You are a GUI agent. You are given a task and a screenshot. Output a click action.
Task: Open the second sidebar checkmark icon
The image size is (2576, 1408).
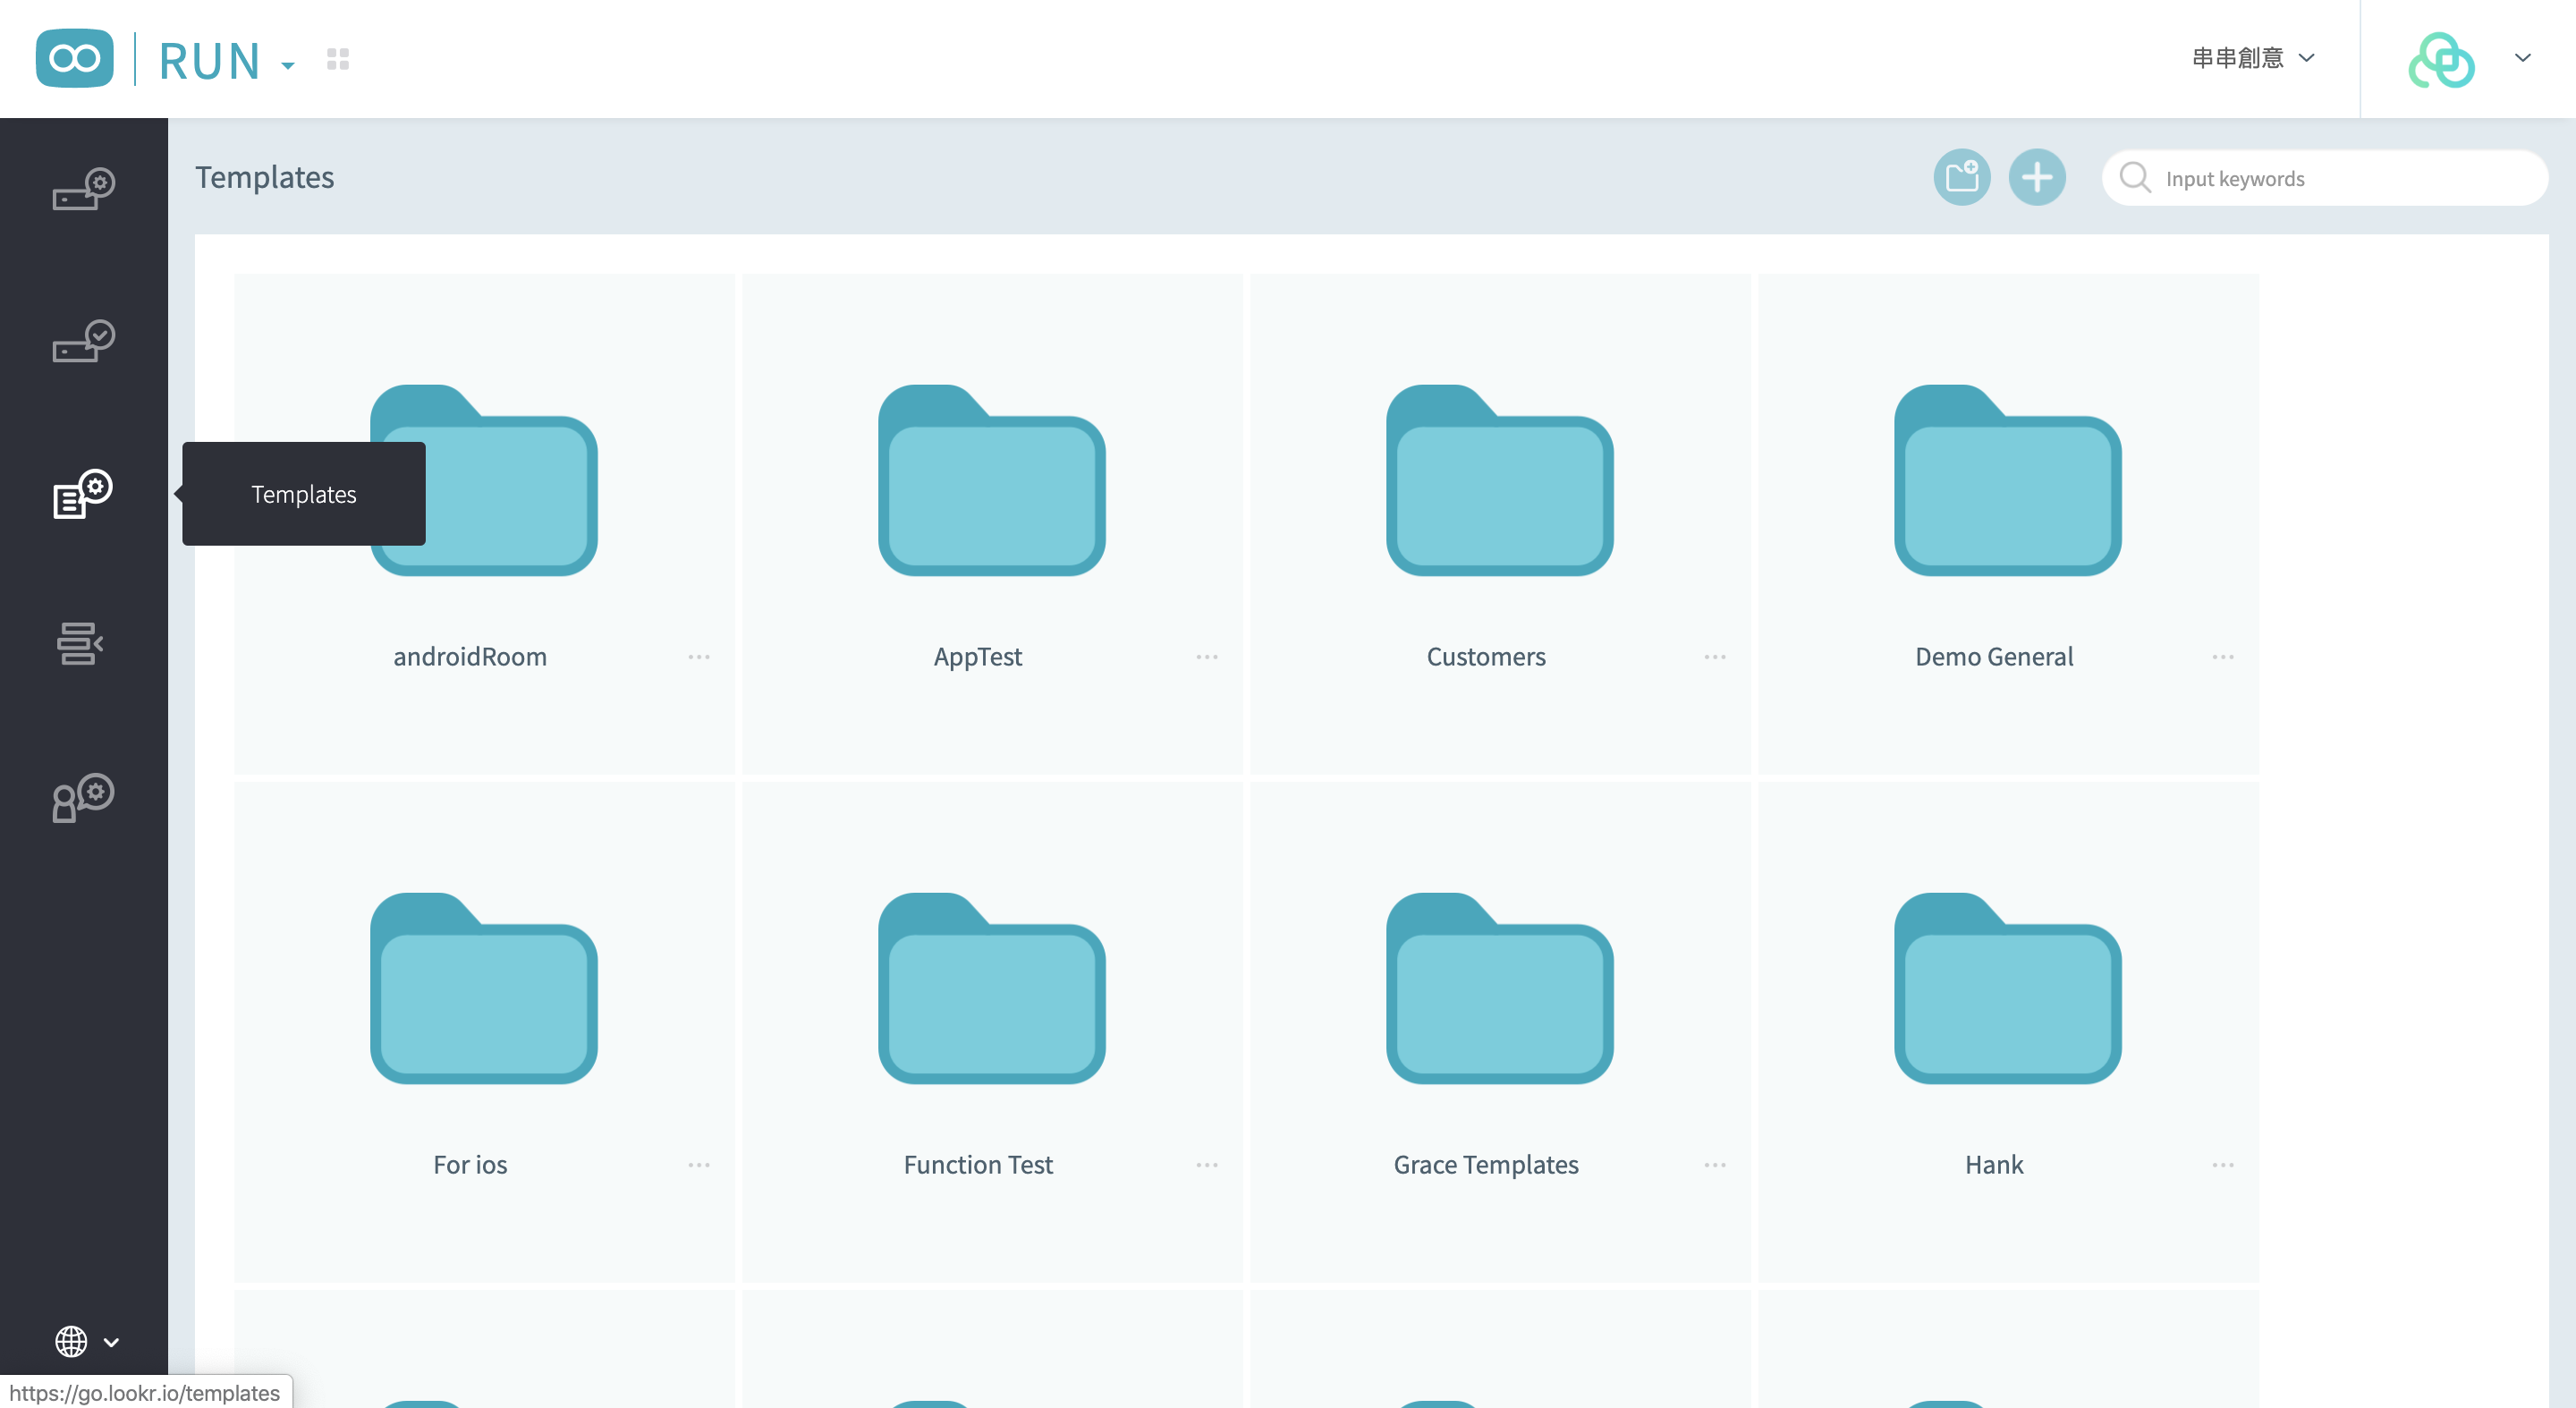pyautogui.click(x=83, y=341)
